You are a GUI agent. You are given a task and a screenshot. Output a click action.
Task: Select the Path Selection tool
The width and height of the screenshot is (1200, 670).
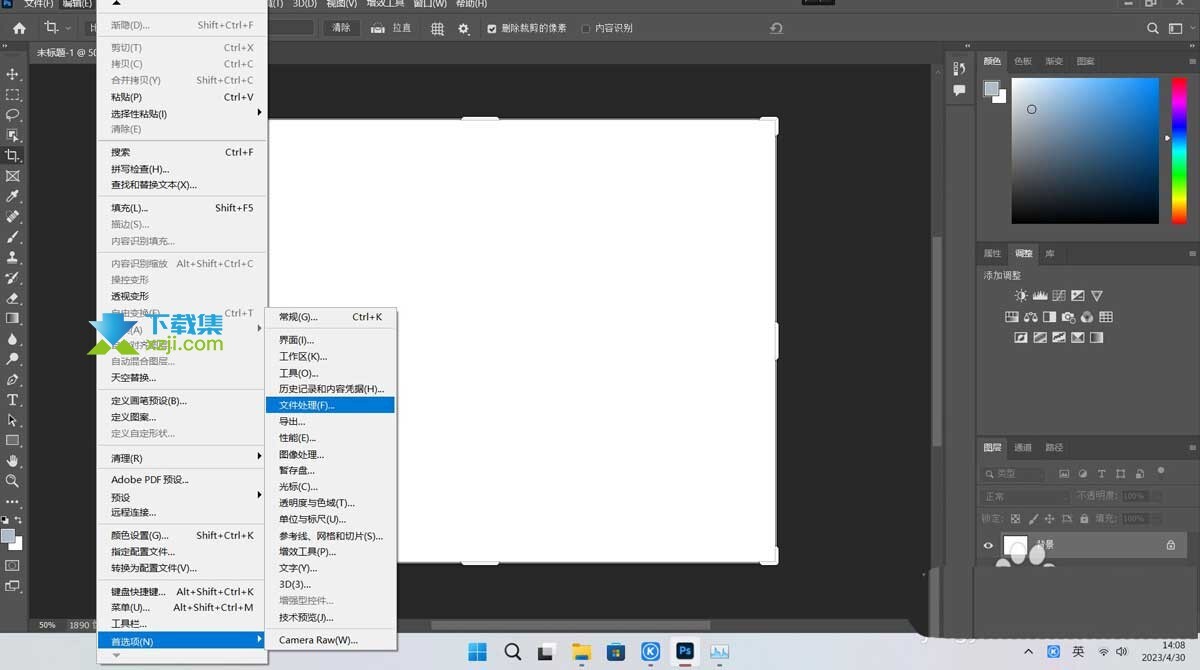click(13, 420)
